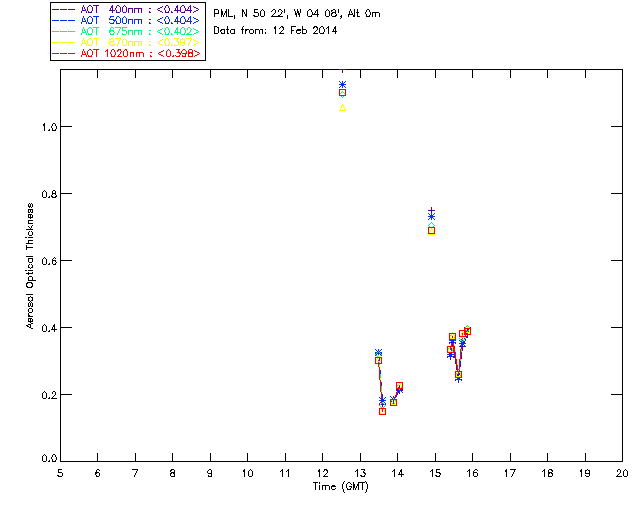
Task: Click the blue asterisk marker near 1.12
Action: click(x=342, y=85)
